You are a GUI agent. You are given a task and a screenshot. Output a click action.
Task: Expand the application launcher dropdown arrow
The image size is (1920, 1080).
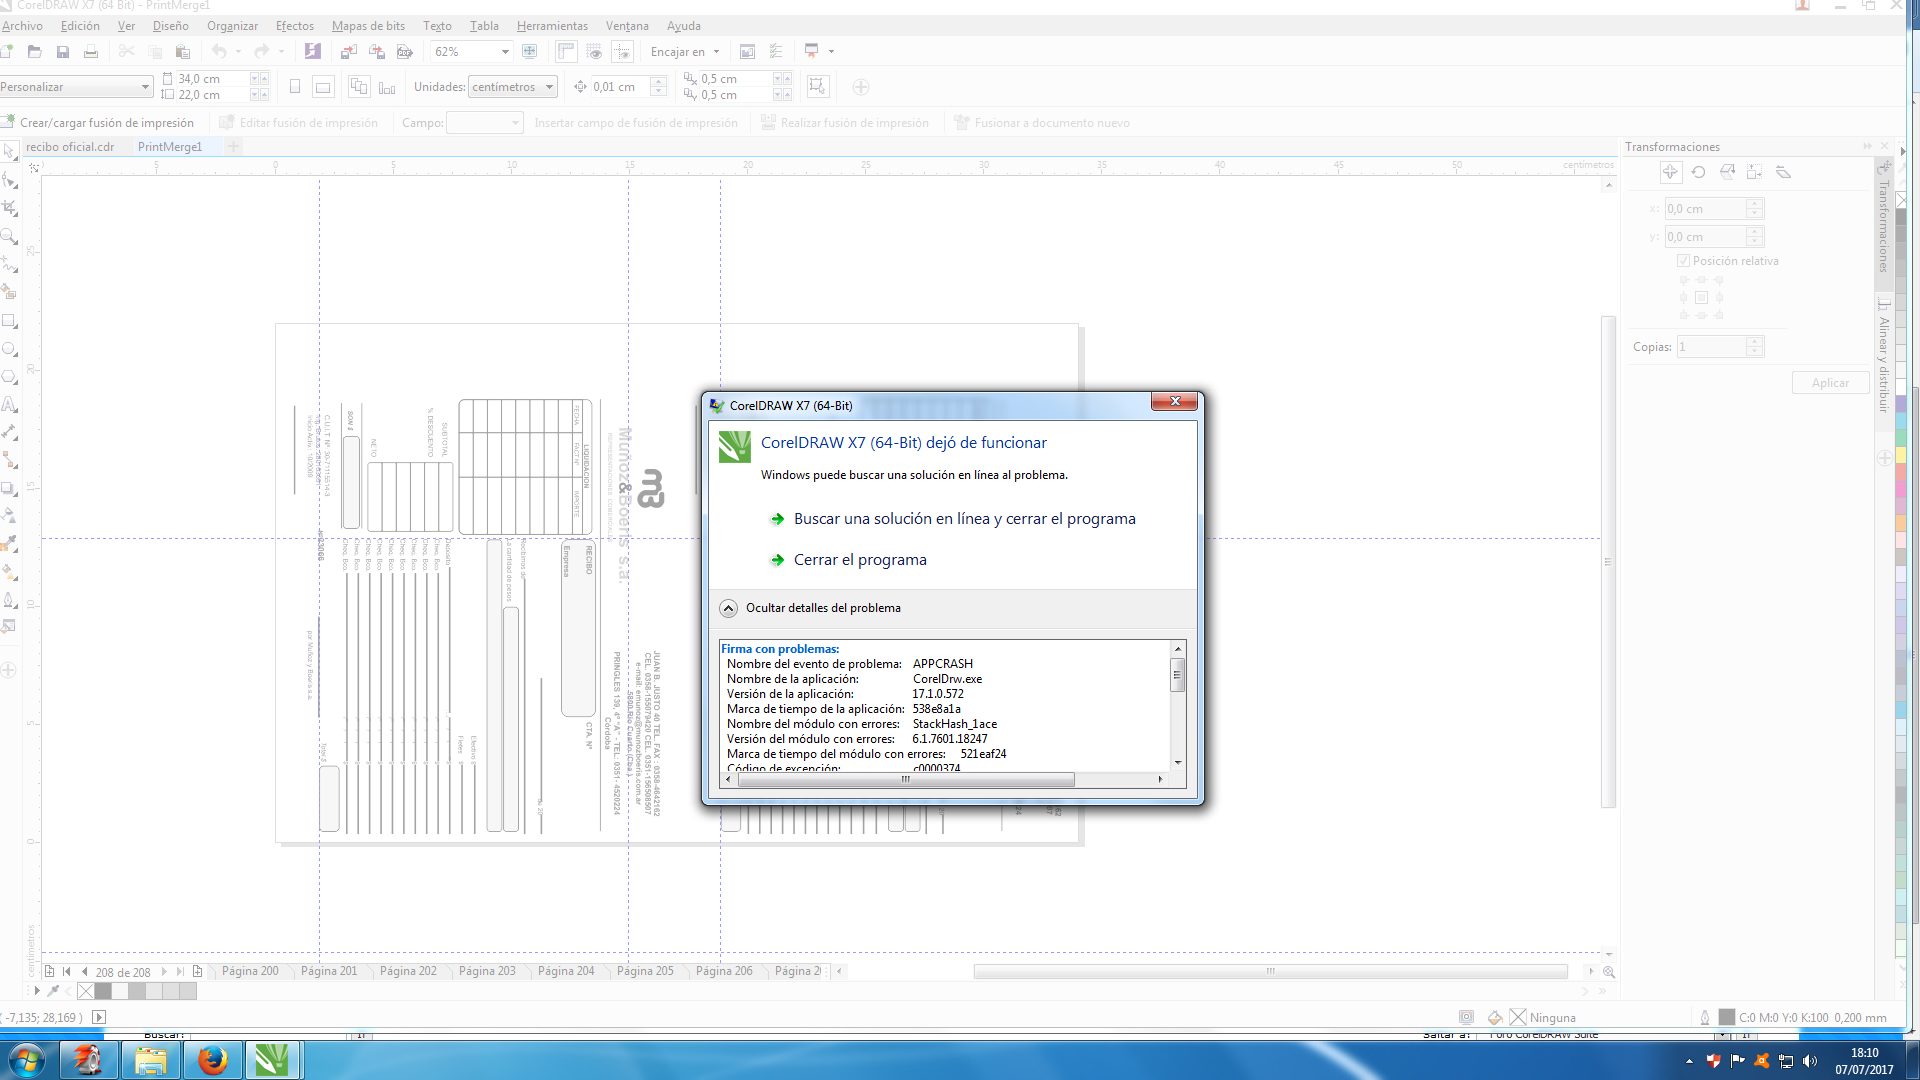point(831,52)
